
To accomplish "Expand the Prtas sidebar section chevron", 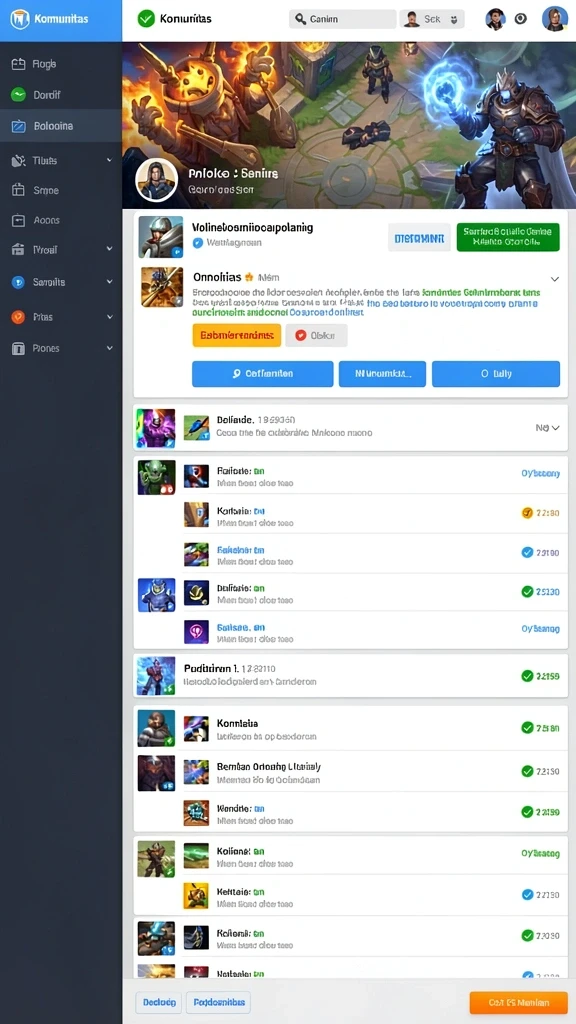I will [x=109, y=317].
